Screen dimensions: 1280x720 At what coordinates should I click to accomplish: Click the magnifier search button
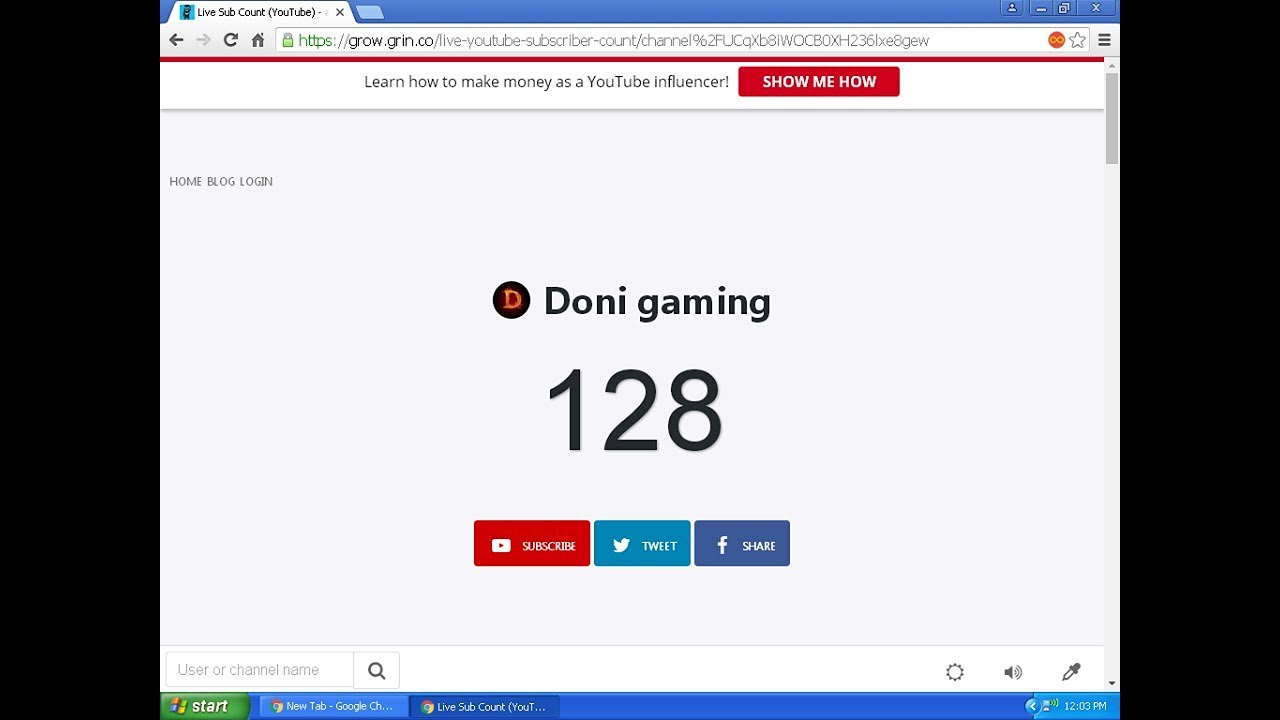click(x=377, y=670)
